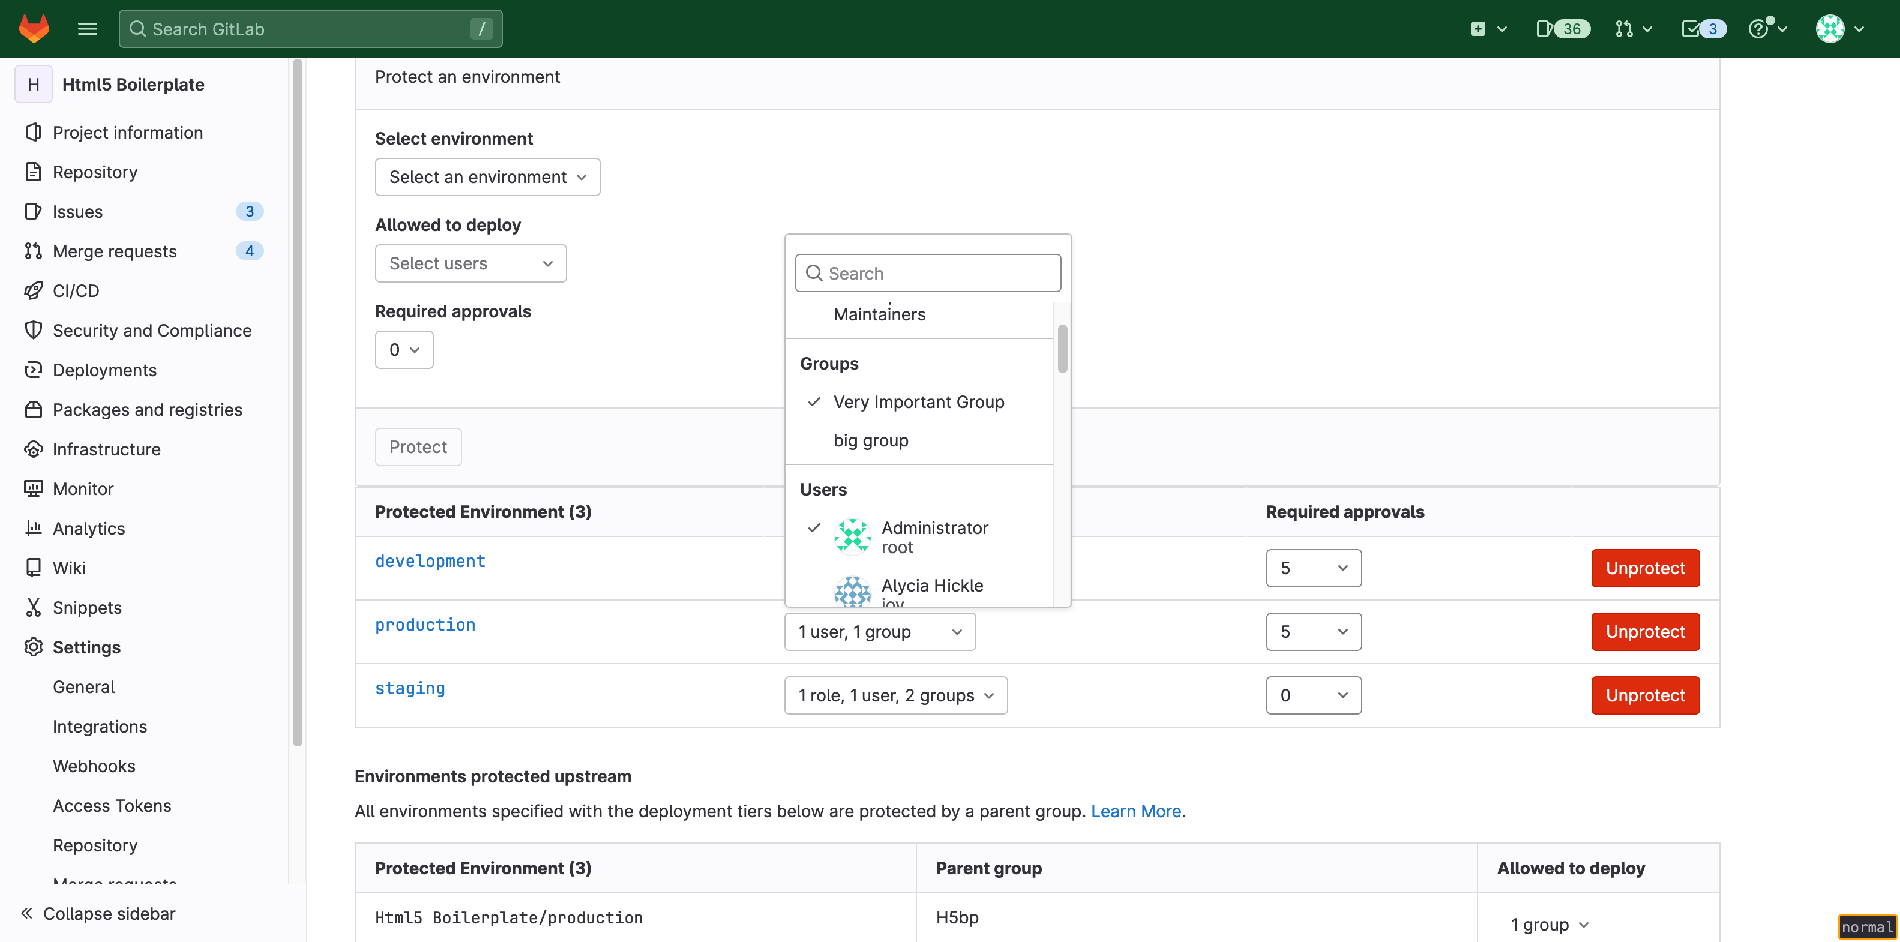Click the Protect button
This screenshot has width=1900, height=942.
tap(418, 447)
